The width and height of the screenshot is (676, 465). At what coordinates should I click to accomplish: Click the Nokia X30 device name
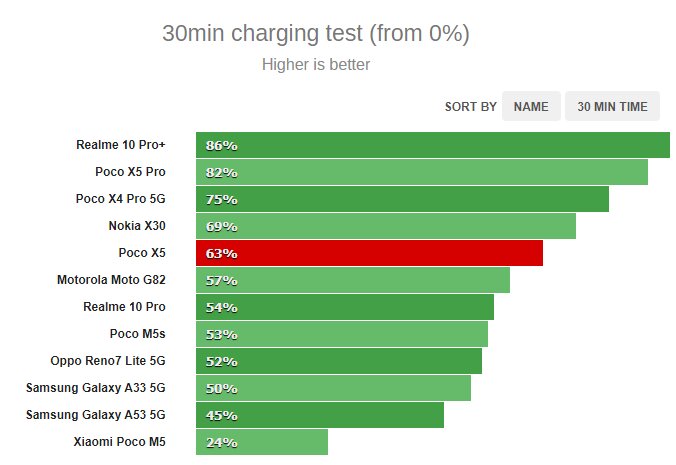coord(137,226)
